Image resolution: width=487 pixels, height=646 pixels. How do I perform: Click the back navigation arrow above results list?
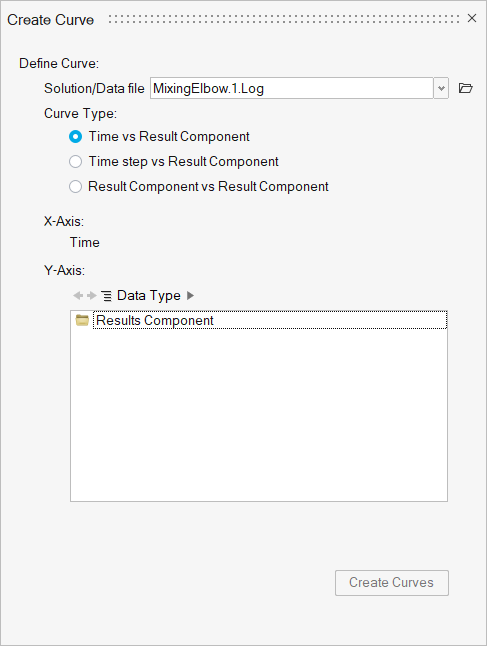78,295
